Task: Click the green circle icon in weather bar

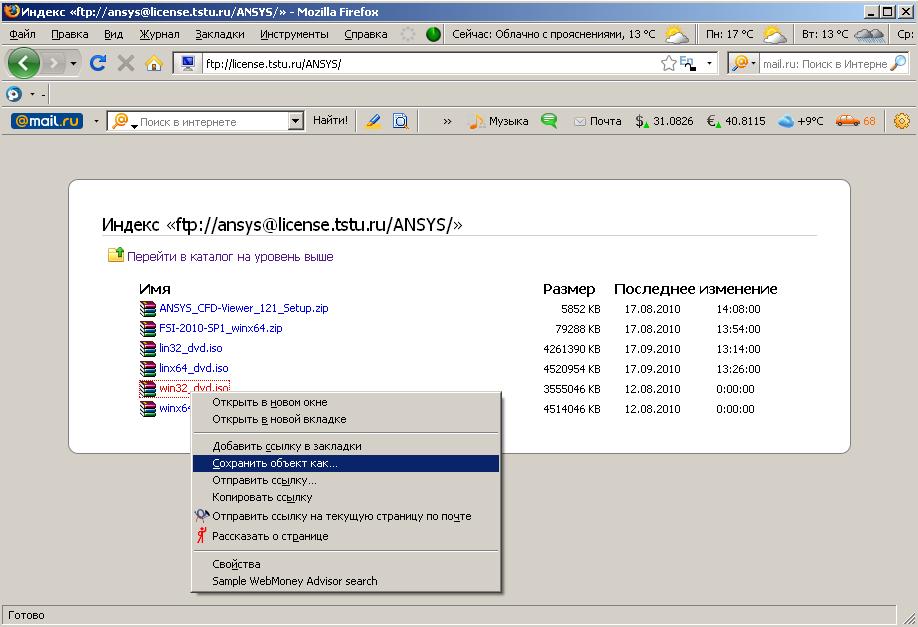Action: pyautogui.click(x=433, y=35)
